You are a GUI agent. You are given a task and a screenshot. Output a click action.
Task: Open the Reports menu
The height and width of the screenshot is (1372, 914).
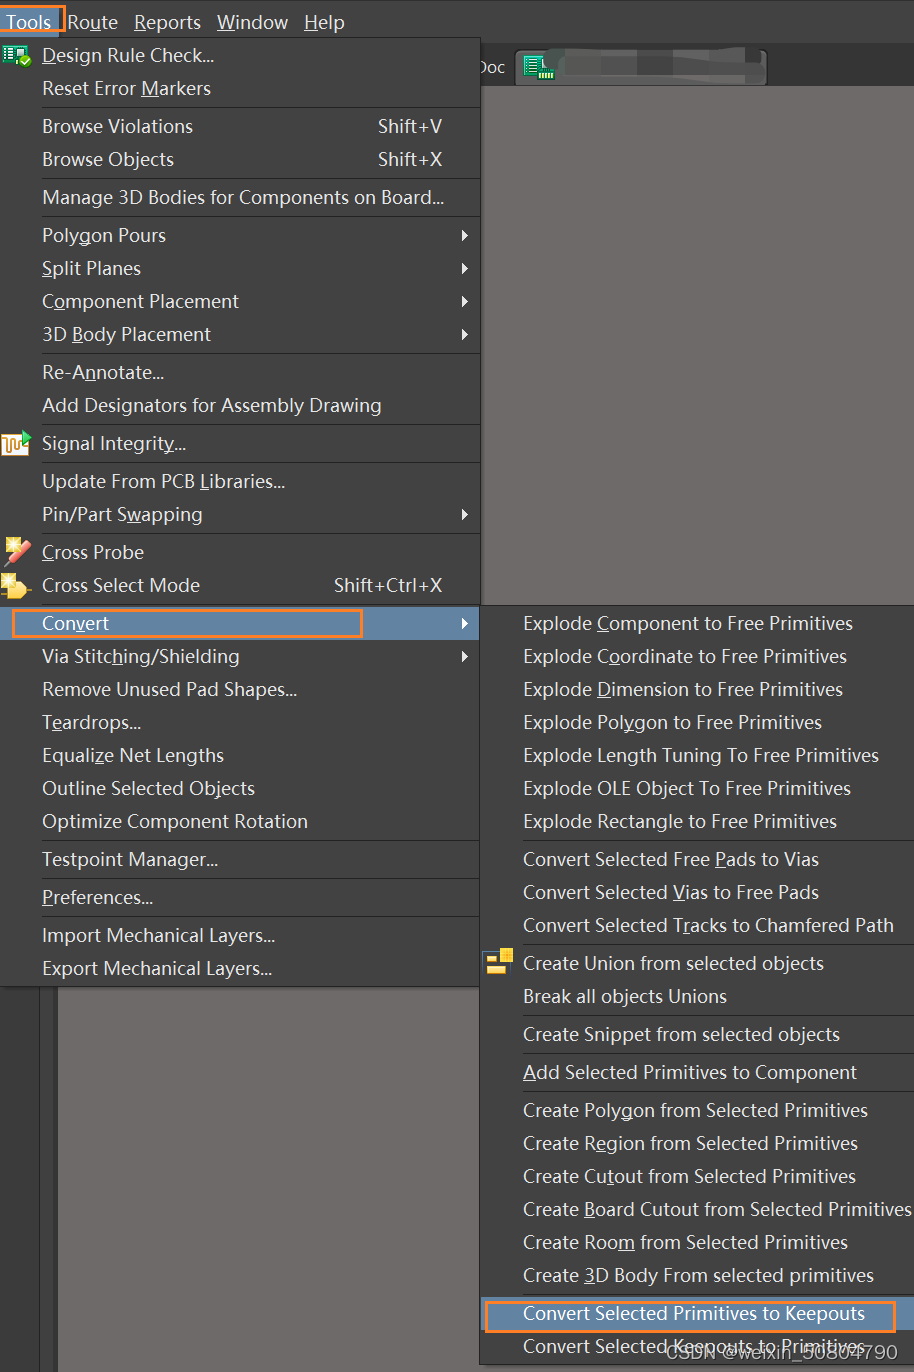(167, 22)
